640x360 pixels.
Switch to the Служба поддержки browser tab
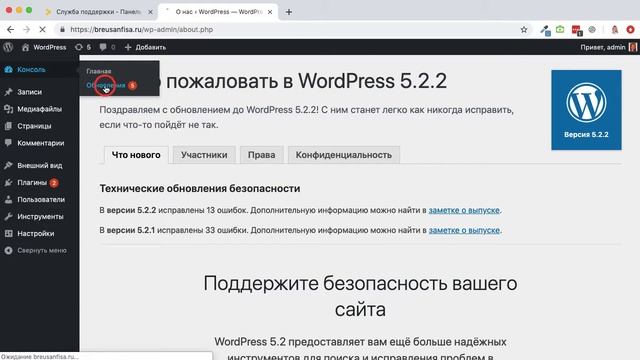click(98, 12)
